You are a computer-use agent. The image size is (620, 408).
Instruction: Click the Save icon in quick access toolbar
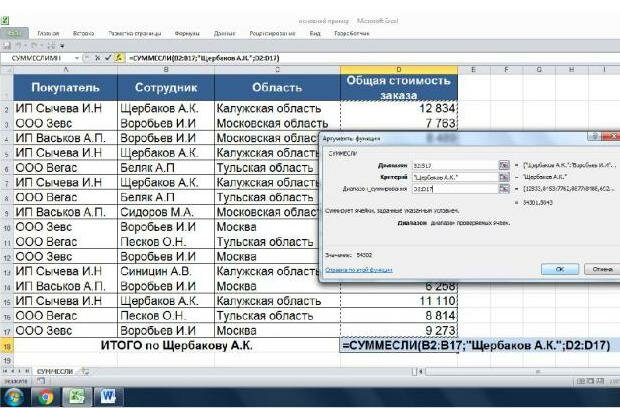click(x=7, y=46)
